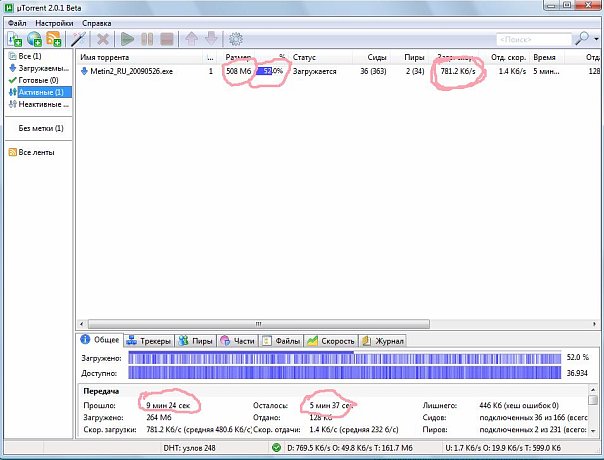Screen dimensions: 604x460
Task: Pause the torrent using the toolbar icon
Action: [x=147, y=39]
